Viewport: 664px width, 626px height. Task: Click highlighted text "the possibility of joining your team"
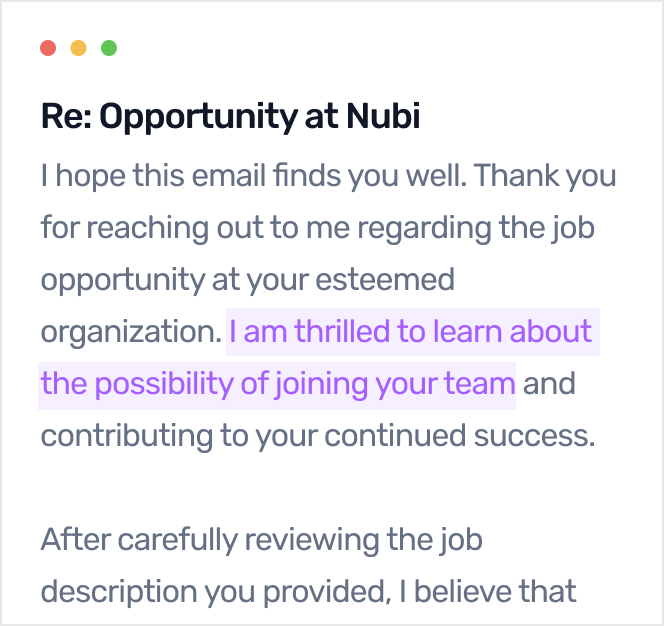tap(277, 383)
